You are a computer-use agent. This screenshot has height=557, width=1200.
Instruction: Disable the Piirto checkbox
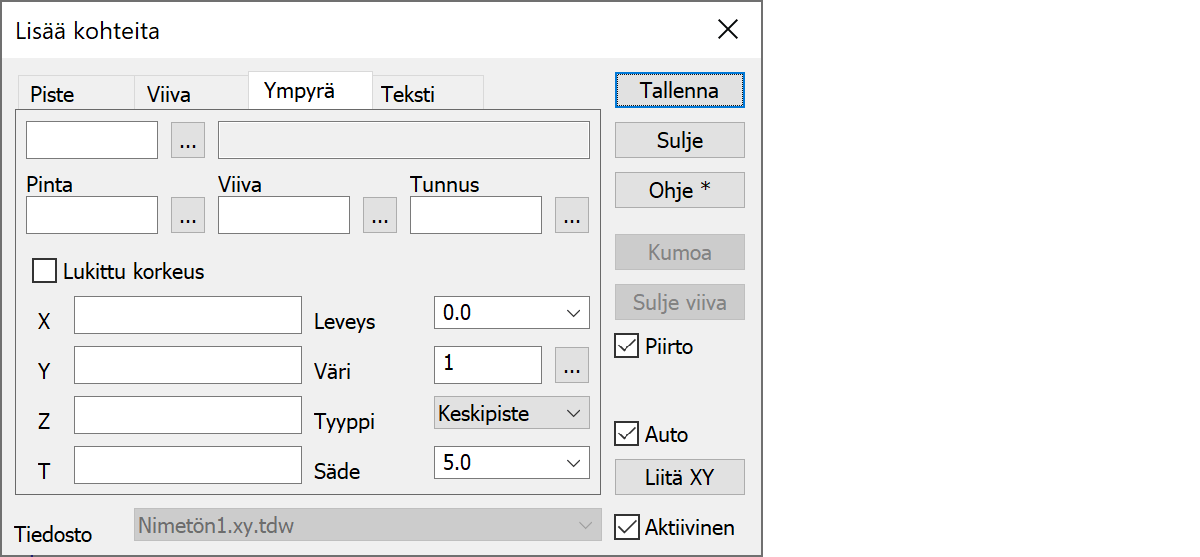pyautogui.click(x=627, y=347)
